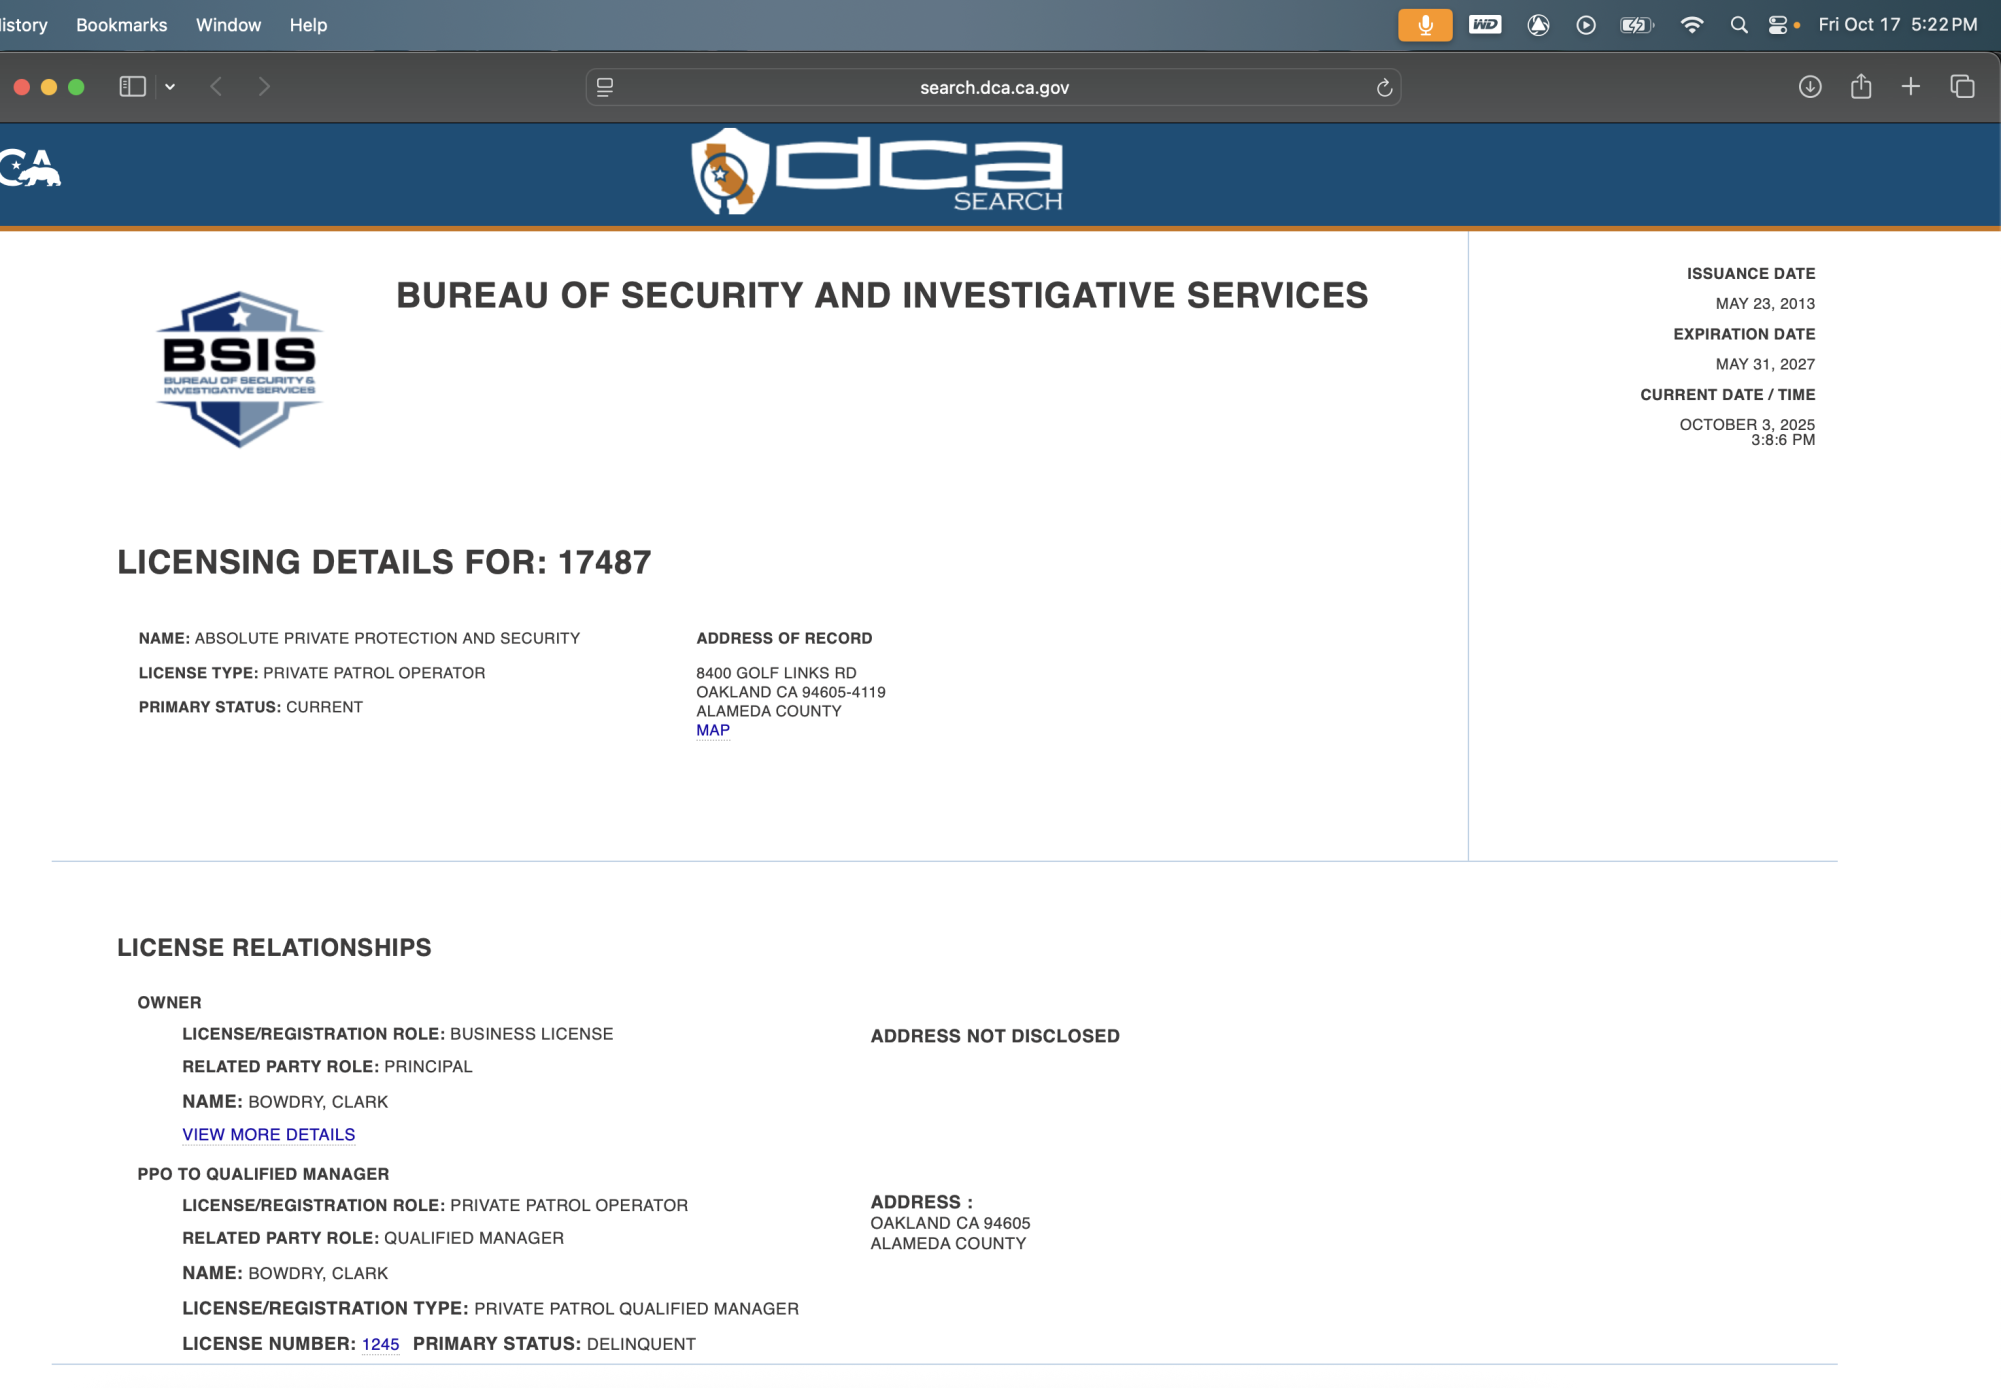This screenshot has width=2001, height=1388.
Task: Click the Safari sidebar toggle icon
Action: tap(132, 87)
